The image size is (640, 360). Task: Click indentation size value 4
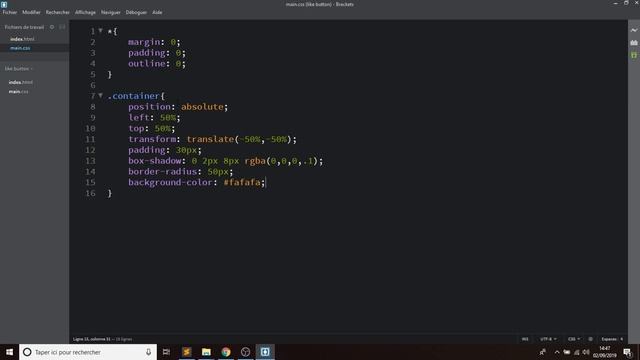(622, 339)
